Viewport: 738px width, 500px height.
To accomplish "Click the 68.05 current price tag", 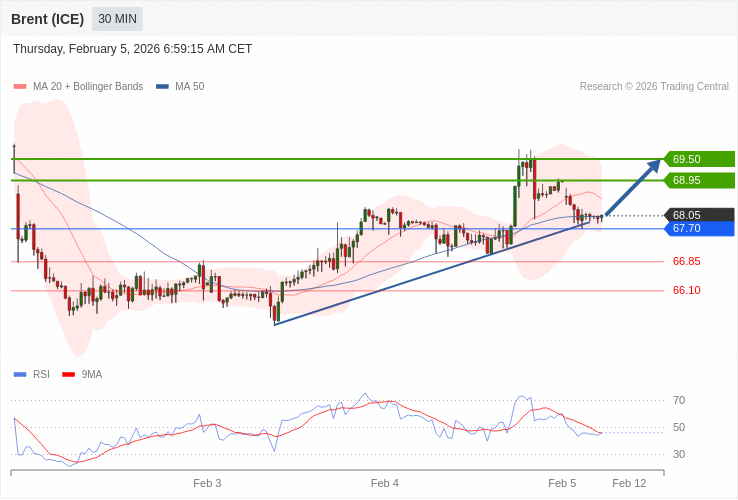I will 698,215.
